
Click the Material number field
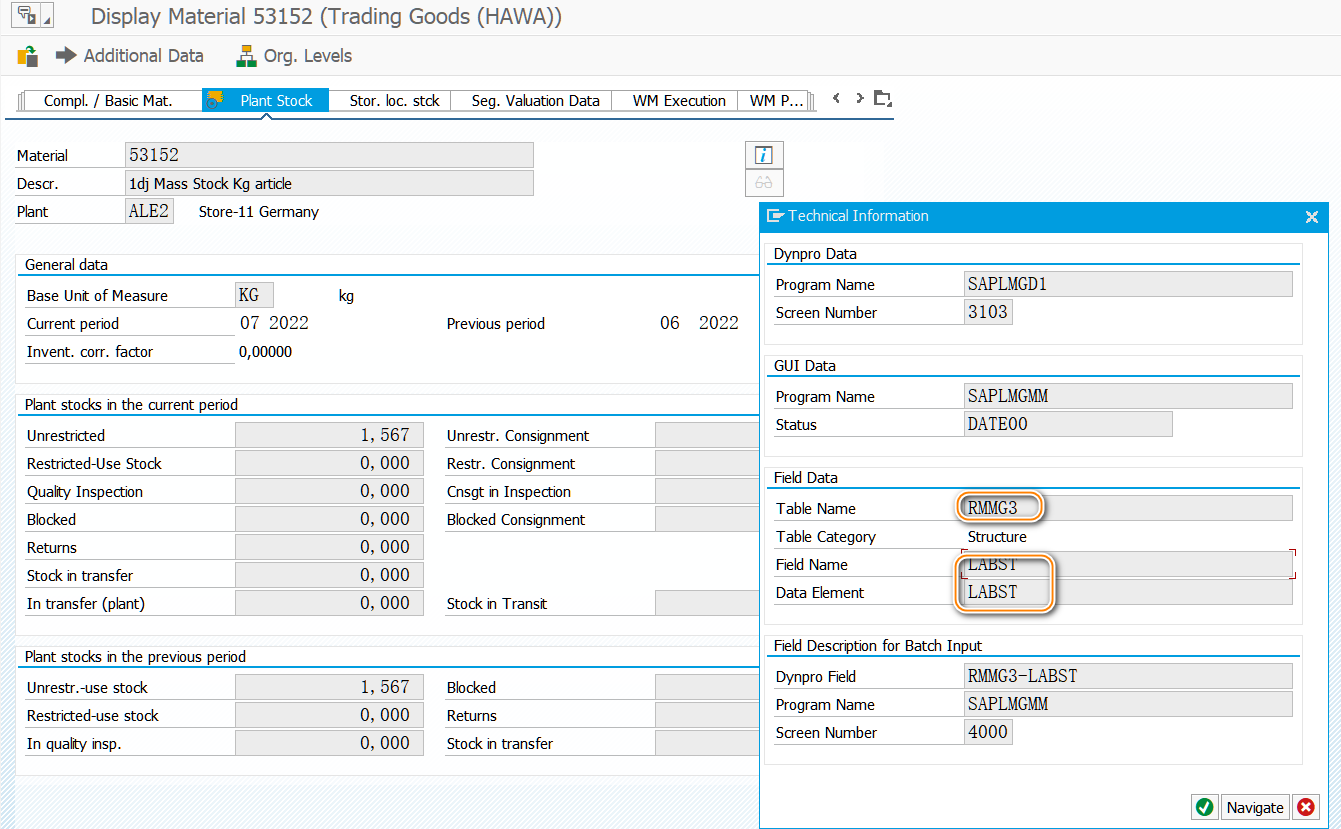(x=329, y=155)
